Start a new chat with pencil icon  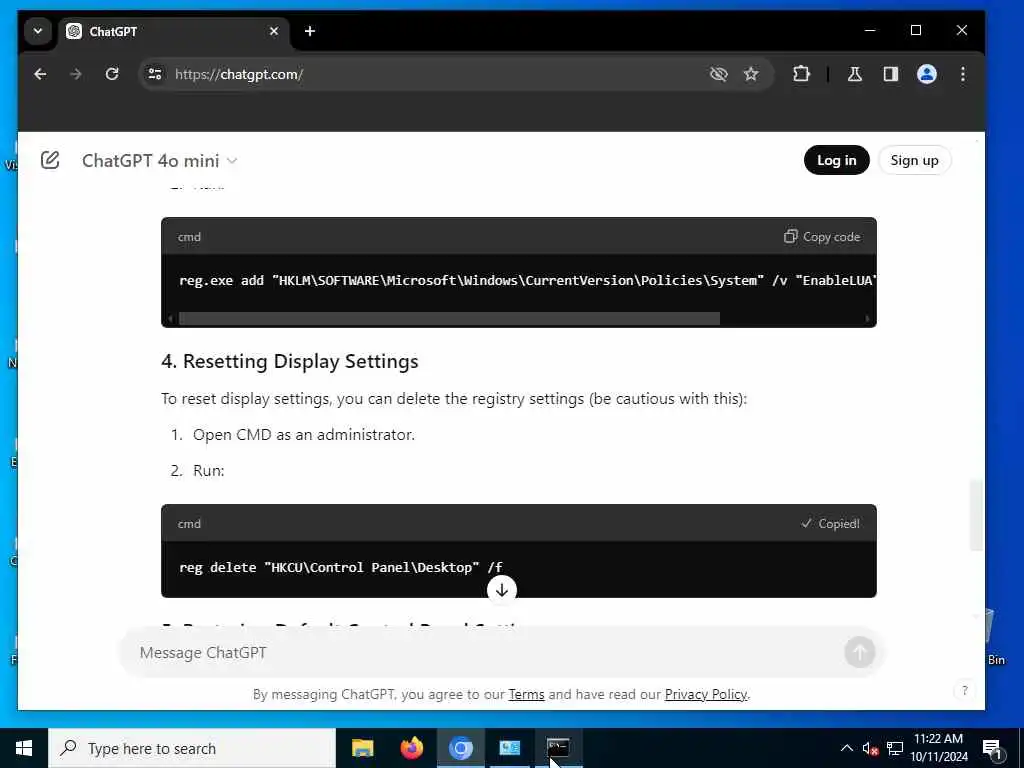pos(50,160)
